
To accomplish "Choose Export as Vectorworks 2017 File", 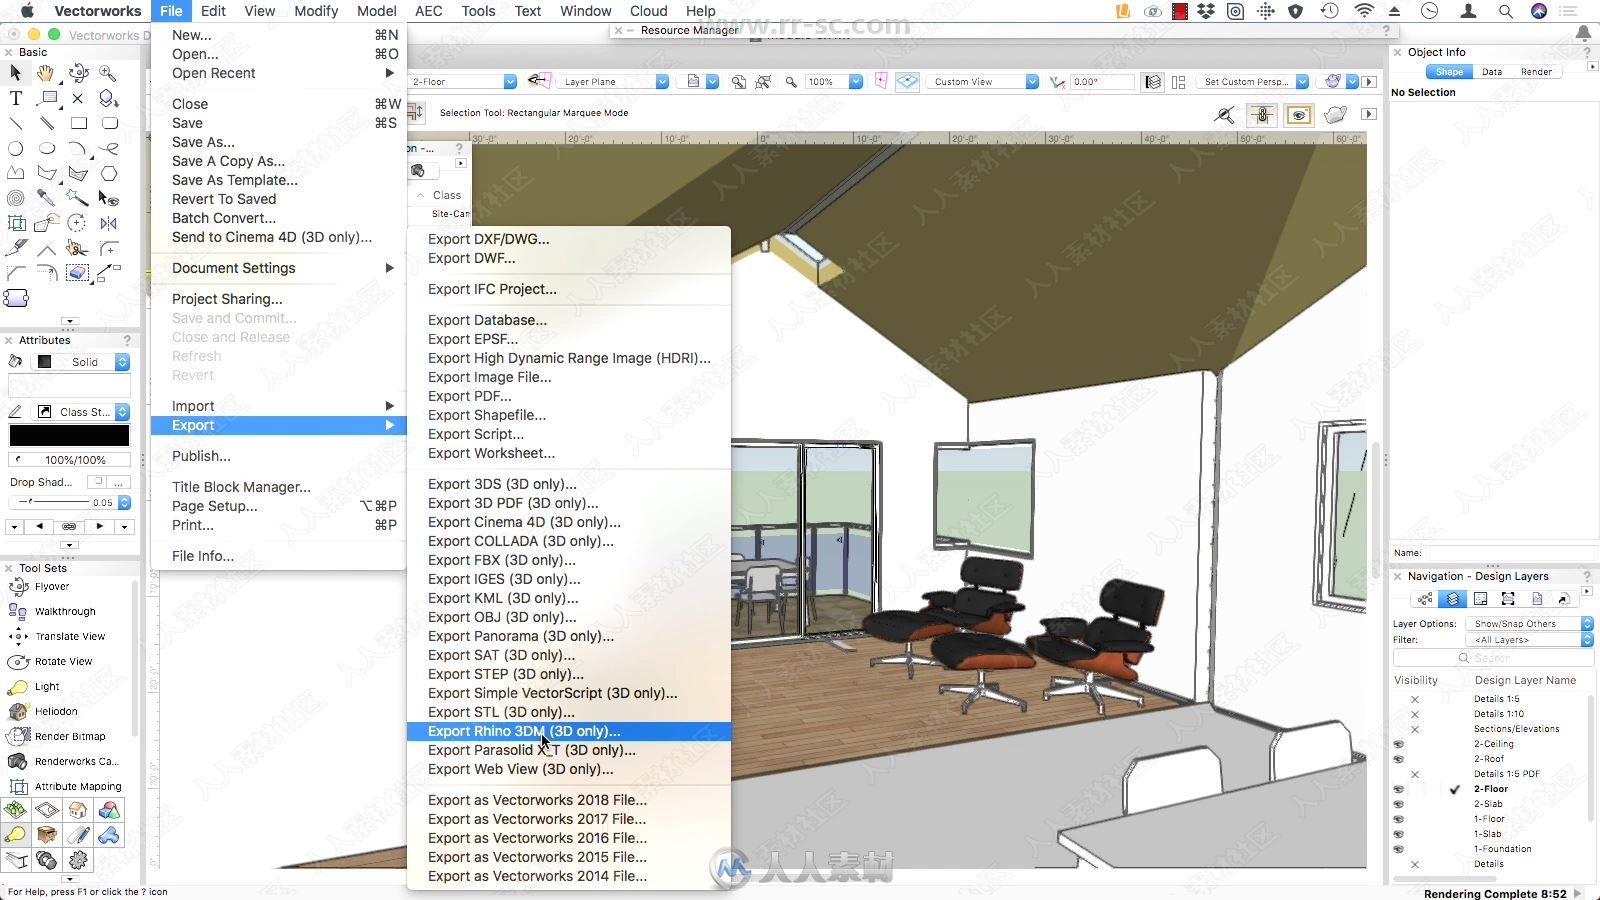I will click(x=569, y=819).
